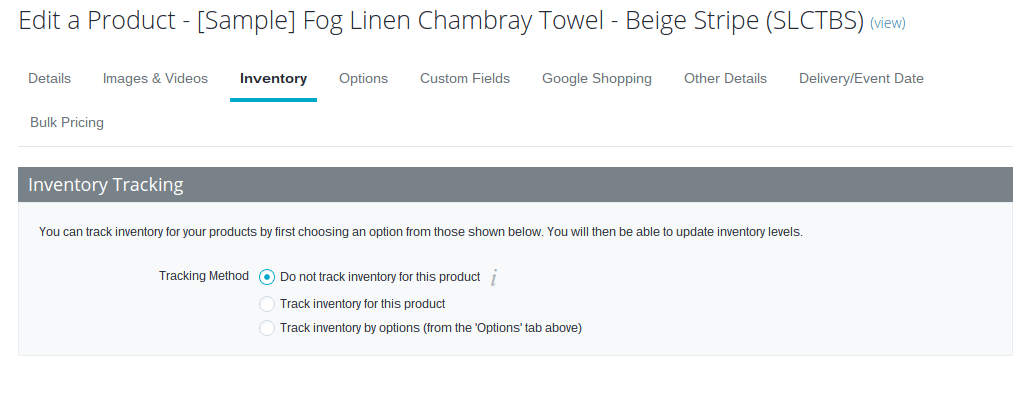Enable the 'Track inventory by options' radio circle
Screen dimensions: 1028x396
click(x=267, y=328)
